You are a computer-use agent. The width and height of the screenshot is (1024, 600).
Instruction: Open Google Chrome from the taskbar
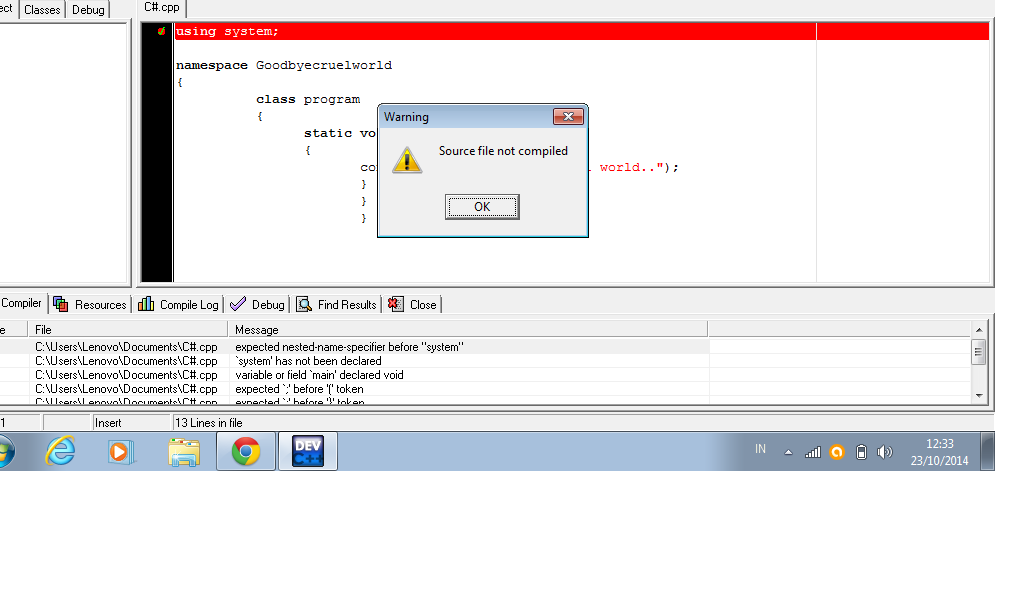point(246,451)
